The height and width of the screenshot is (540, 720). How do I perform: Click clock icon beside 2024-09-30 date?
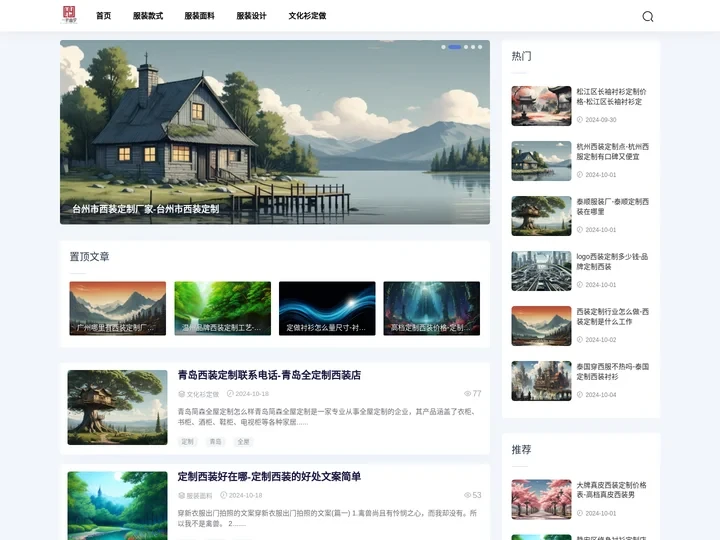(x=579, y=120)
